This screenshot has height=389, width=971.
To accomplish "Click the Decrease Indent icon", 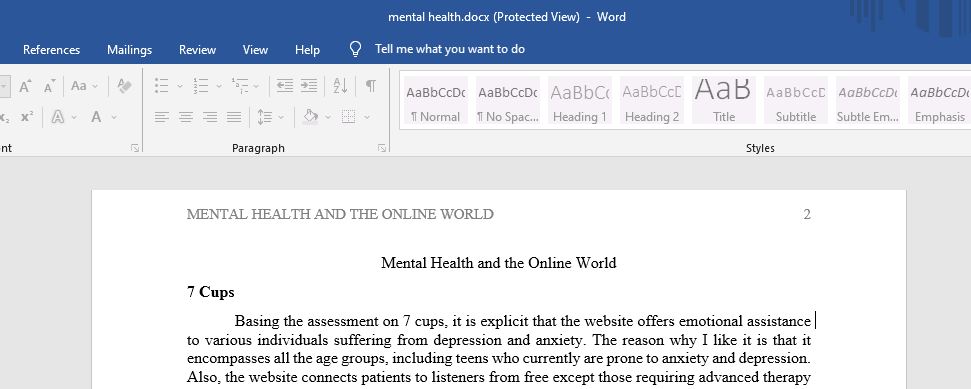I will (x=284, y=85).
